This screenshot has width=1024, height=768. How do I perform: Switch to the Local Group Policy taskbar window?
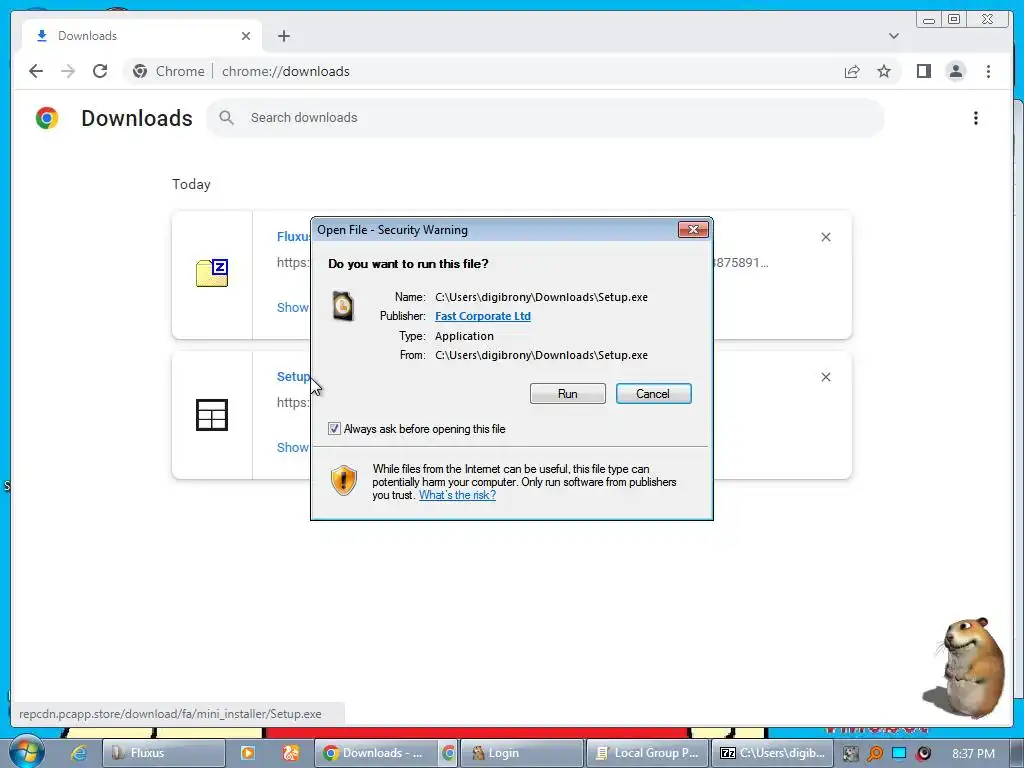[x=647, y=753]
